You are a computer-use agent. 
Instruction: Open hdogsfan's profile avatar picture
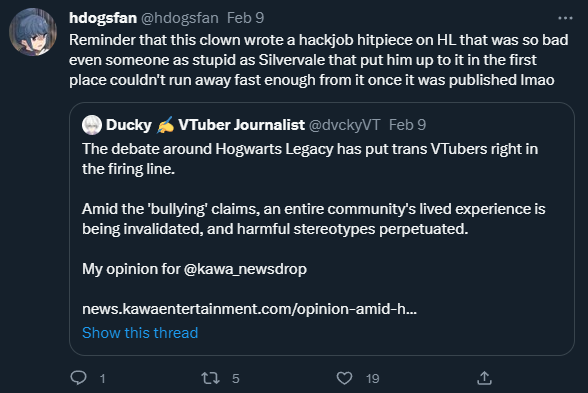33,32
